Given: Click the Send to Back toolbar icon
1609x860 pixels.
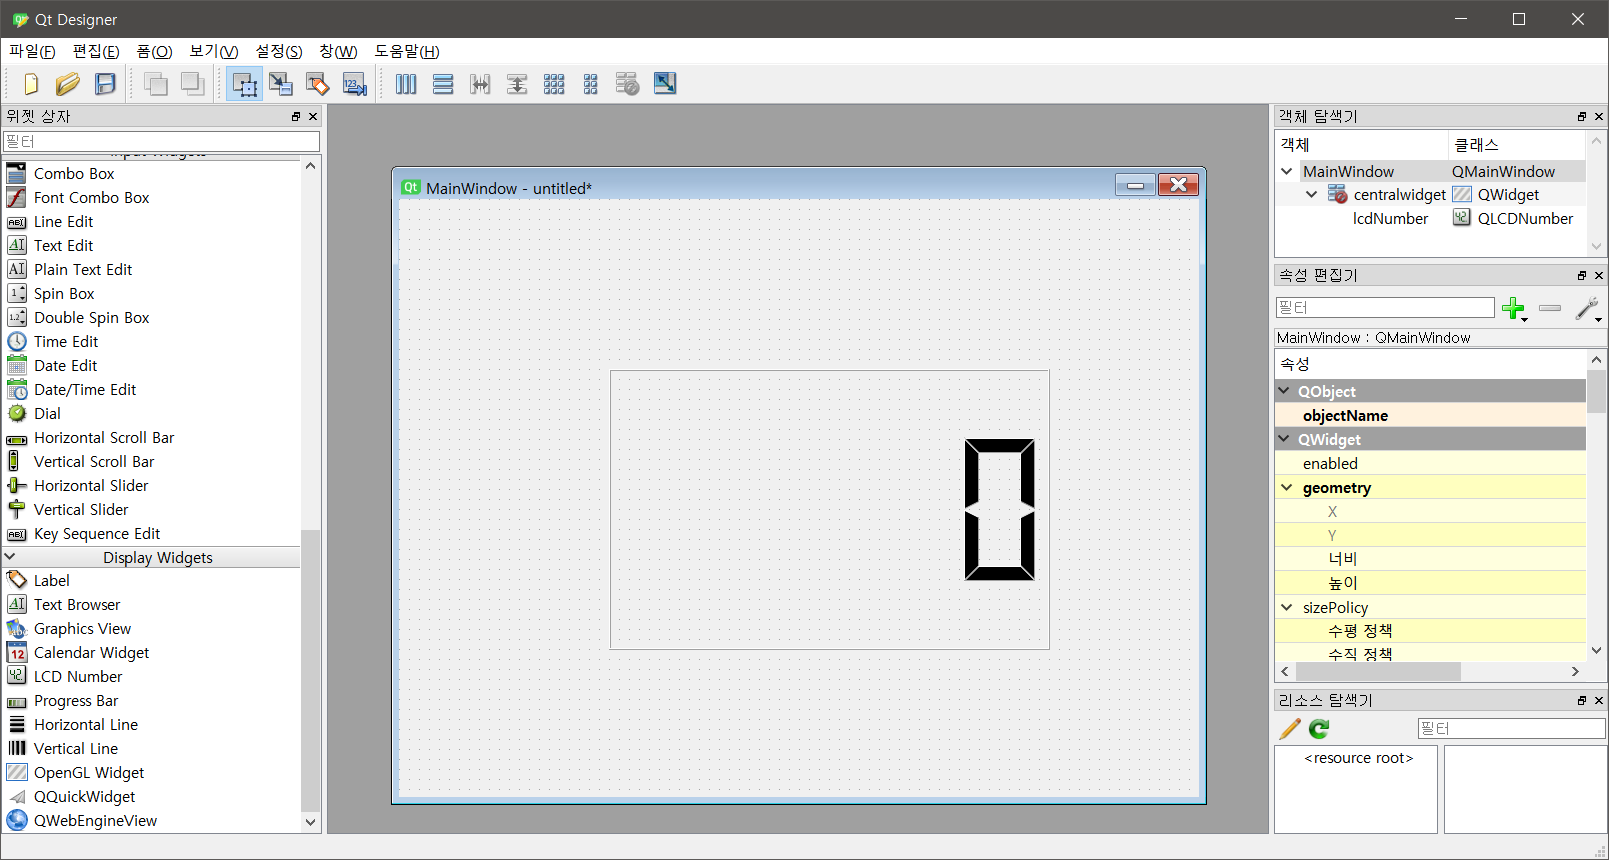Looking at the screenshot, I should (156, 84).
